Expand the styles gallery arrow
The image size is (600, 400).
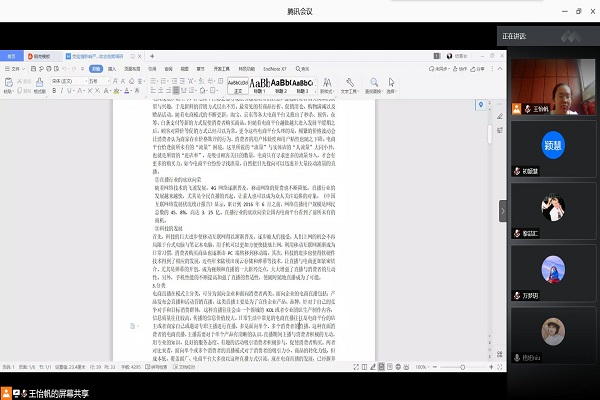316,91
